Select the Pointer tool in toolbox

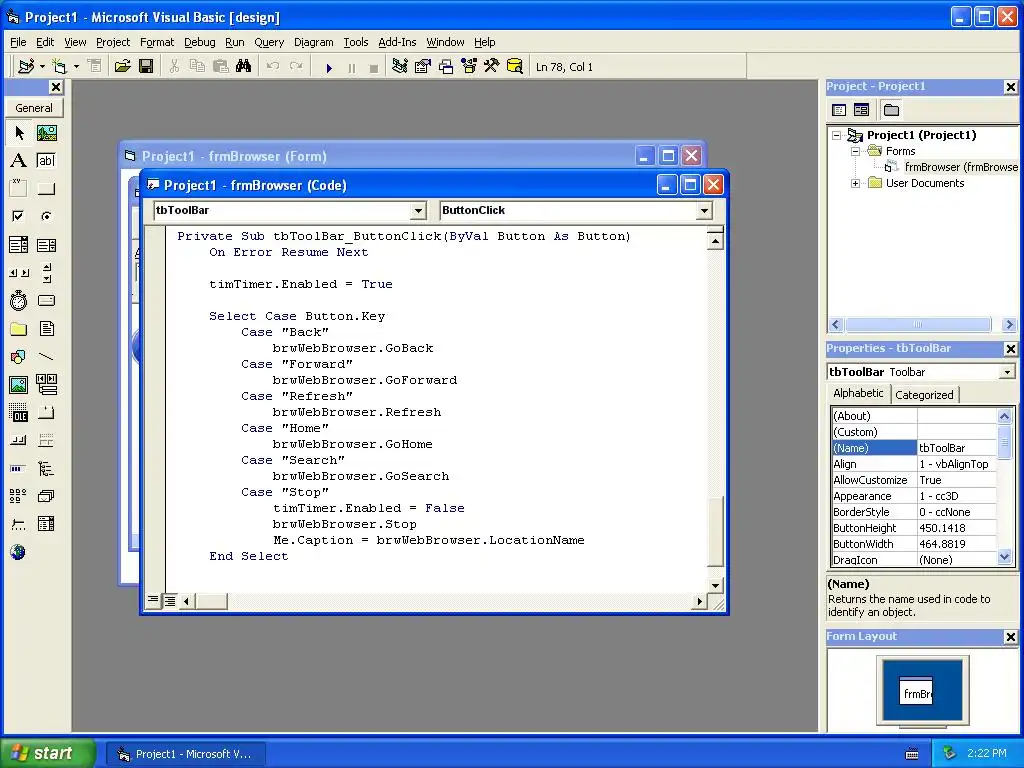click(19, 133)
